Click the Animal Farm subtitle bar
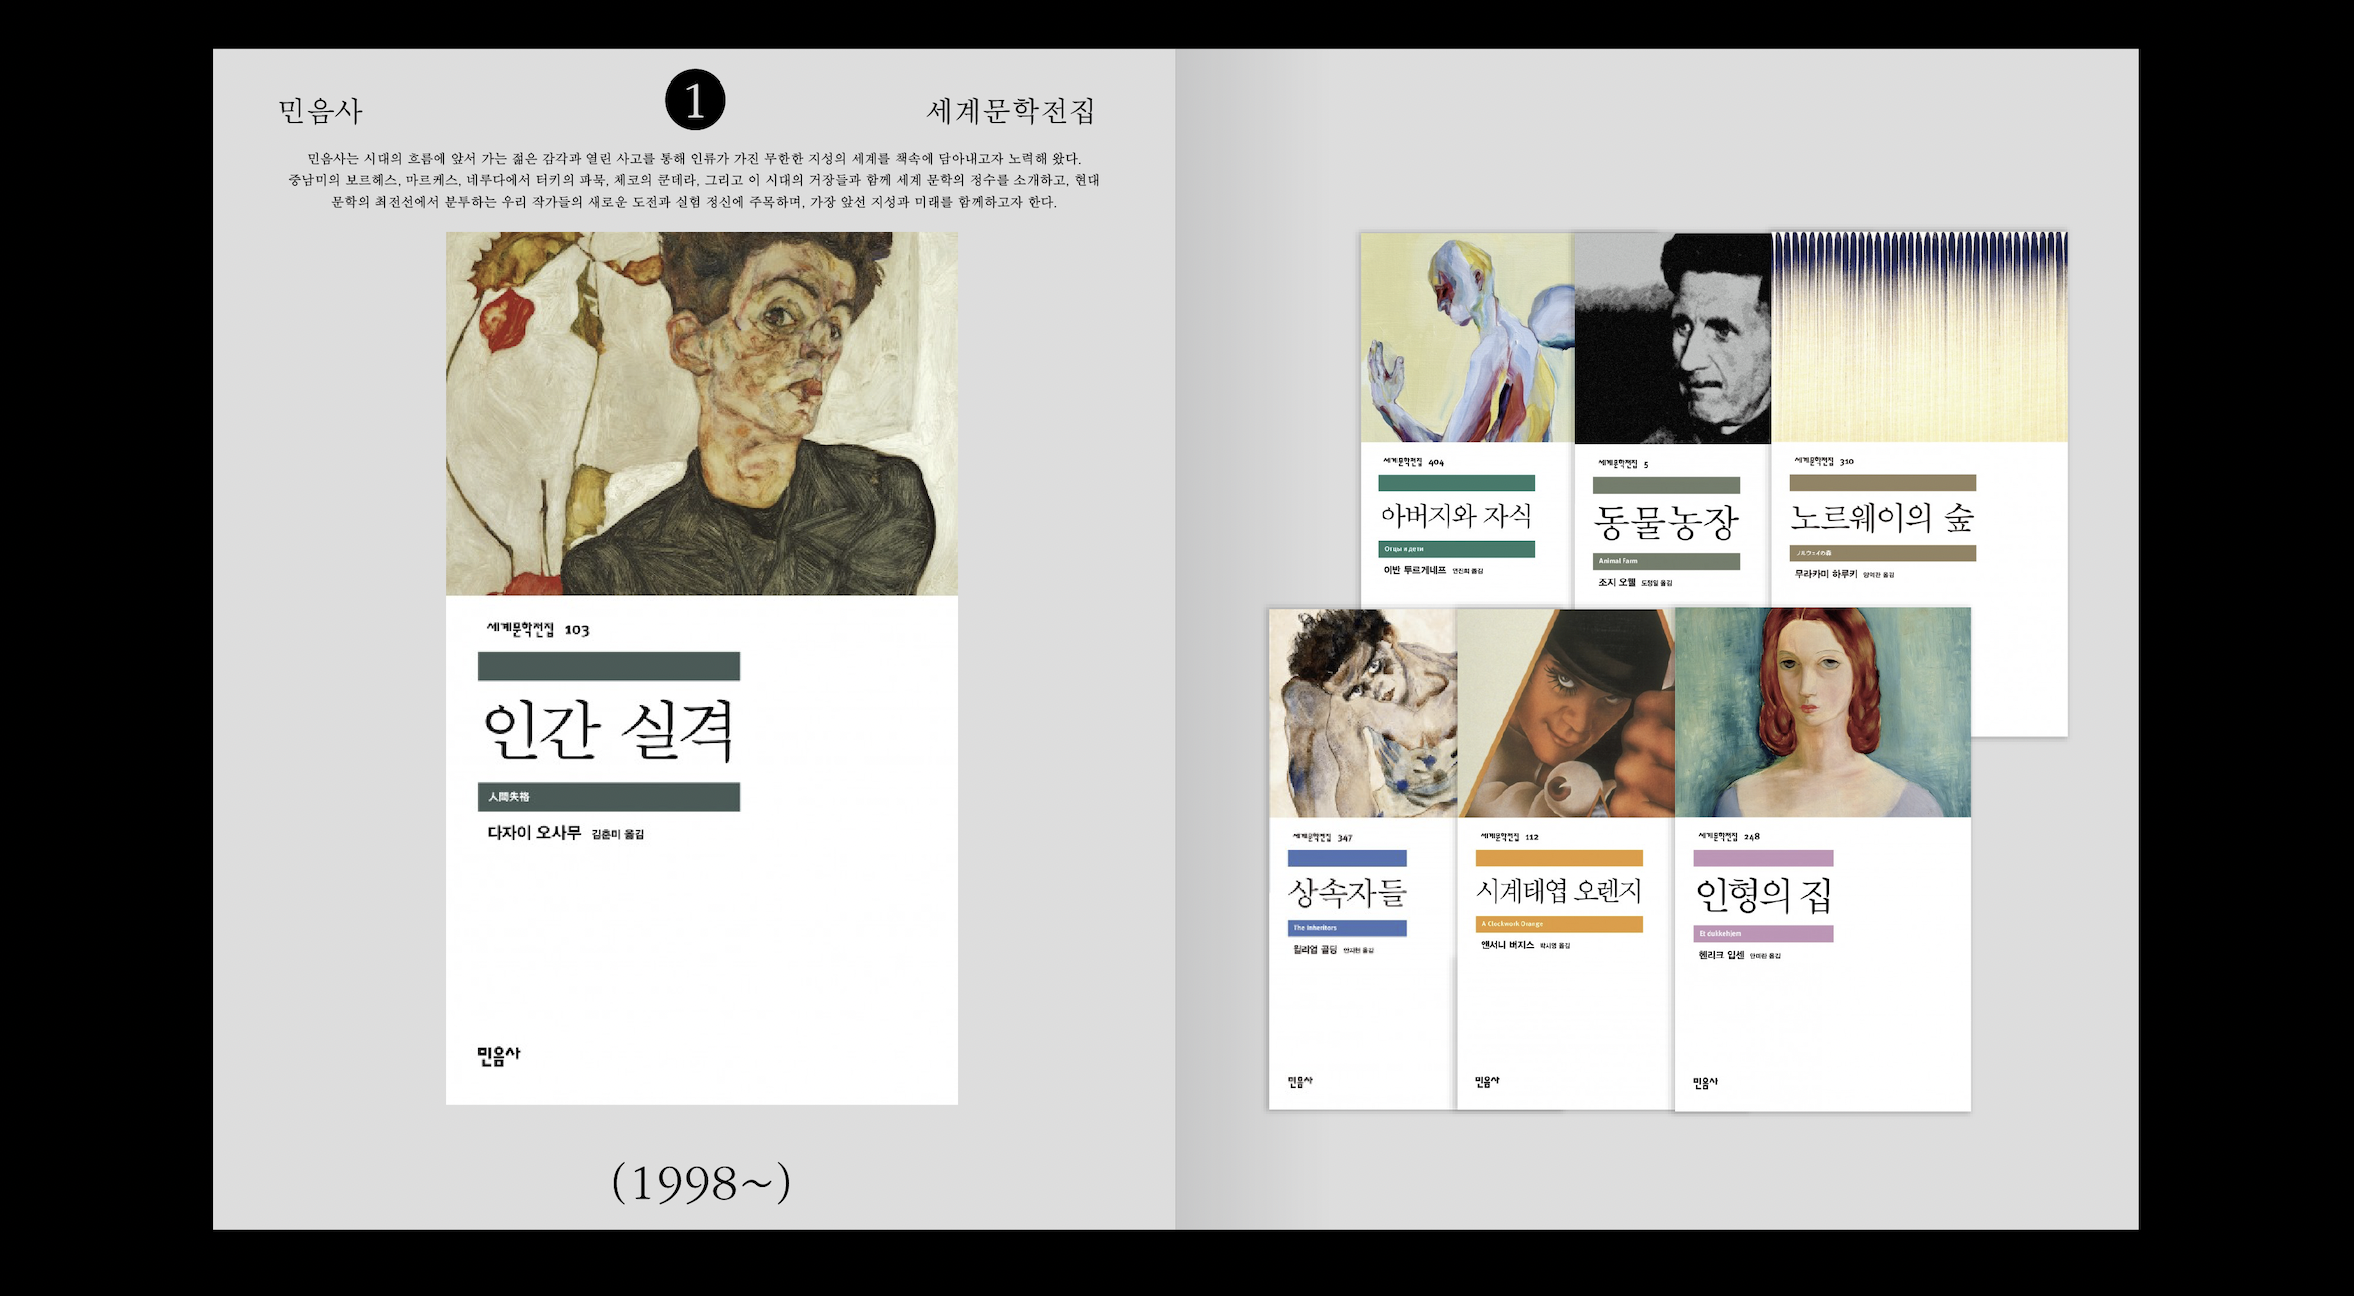Image resolution: width=2354 pixels, height=1296 pixels. (x=1666, y=561)
